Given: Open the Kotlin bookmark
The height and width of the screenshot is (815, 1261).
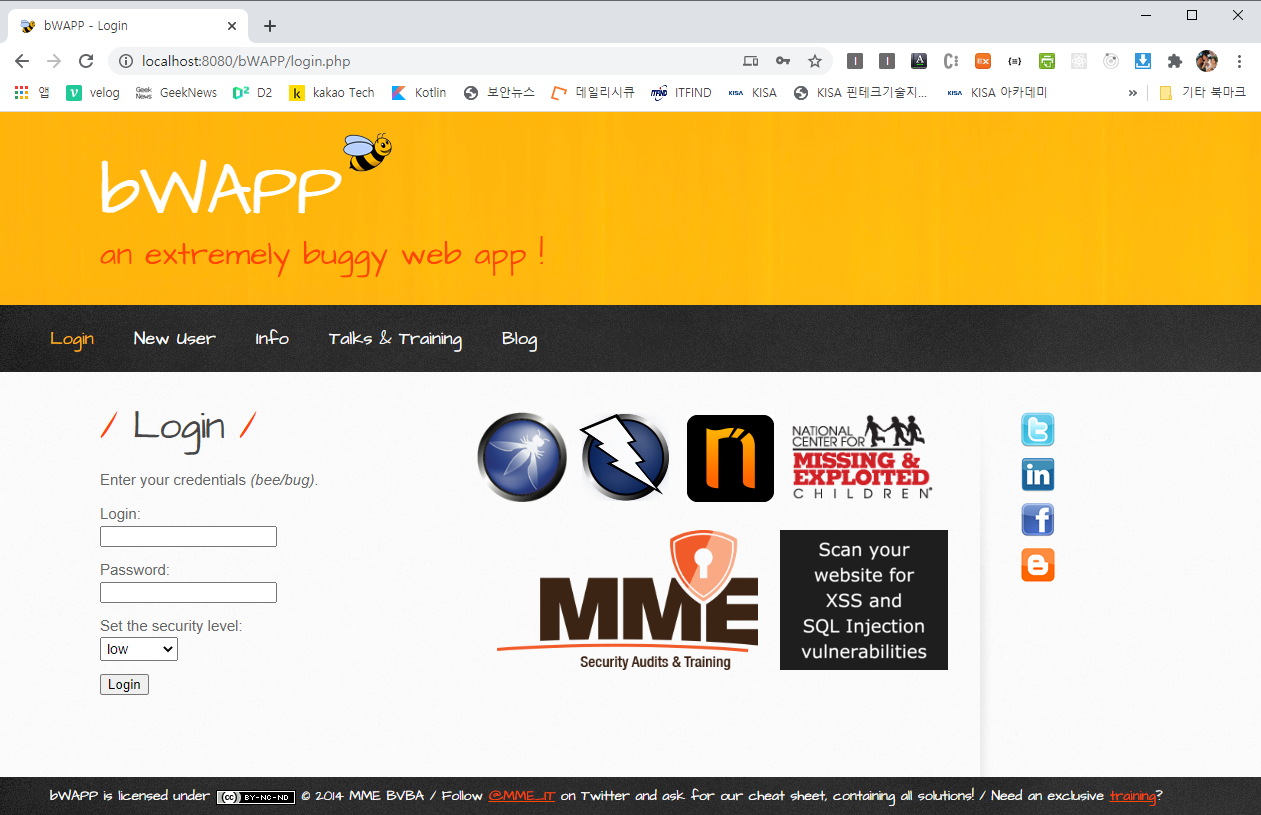Looking at the screenshot, I should (419, 92).
